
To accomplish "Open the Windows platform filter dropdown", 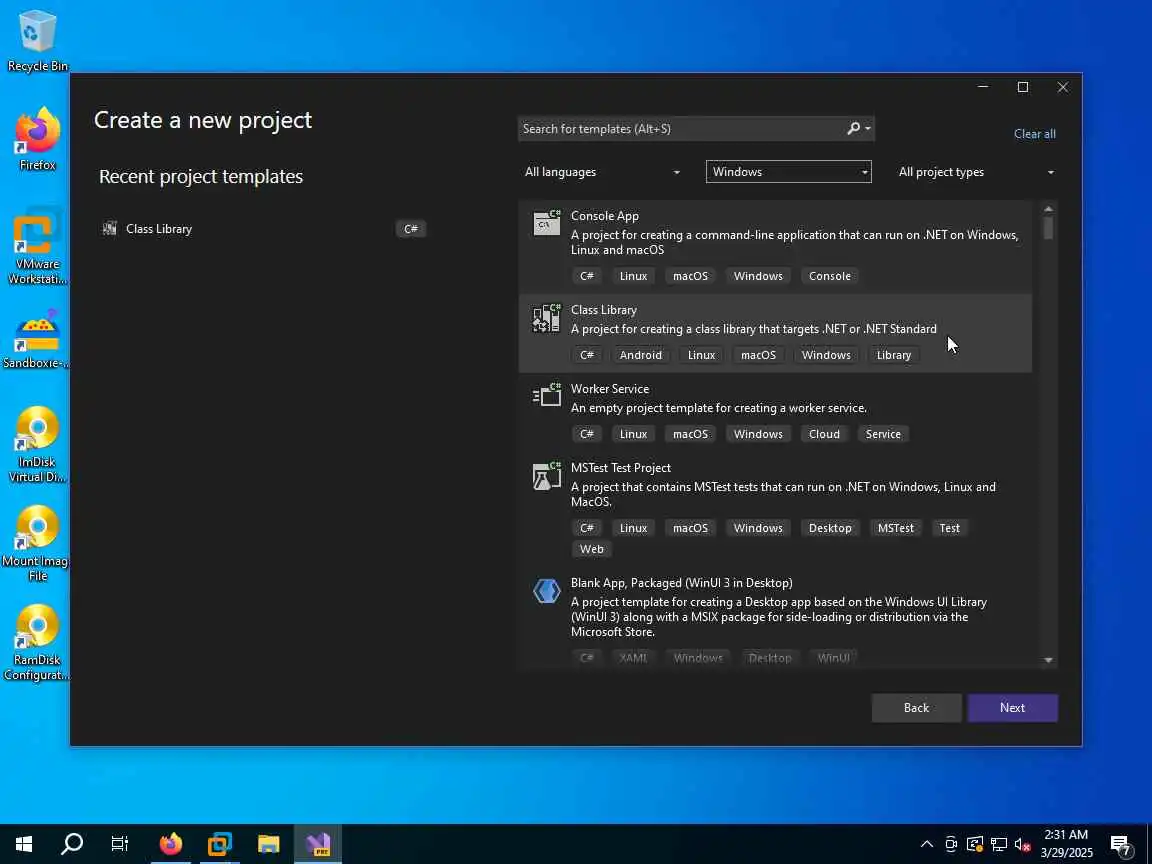I will click(x=788, y=172).
